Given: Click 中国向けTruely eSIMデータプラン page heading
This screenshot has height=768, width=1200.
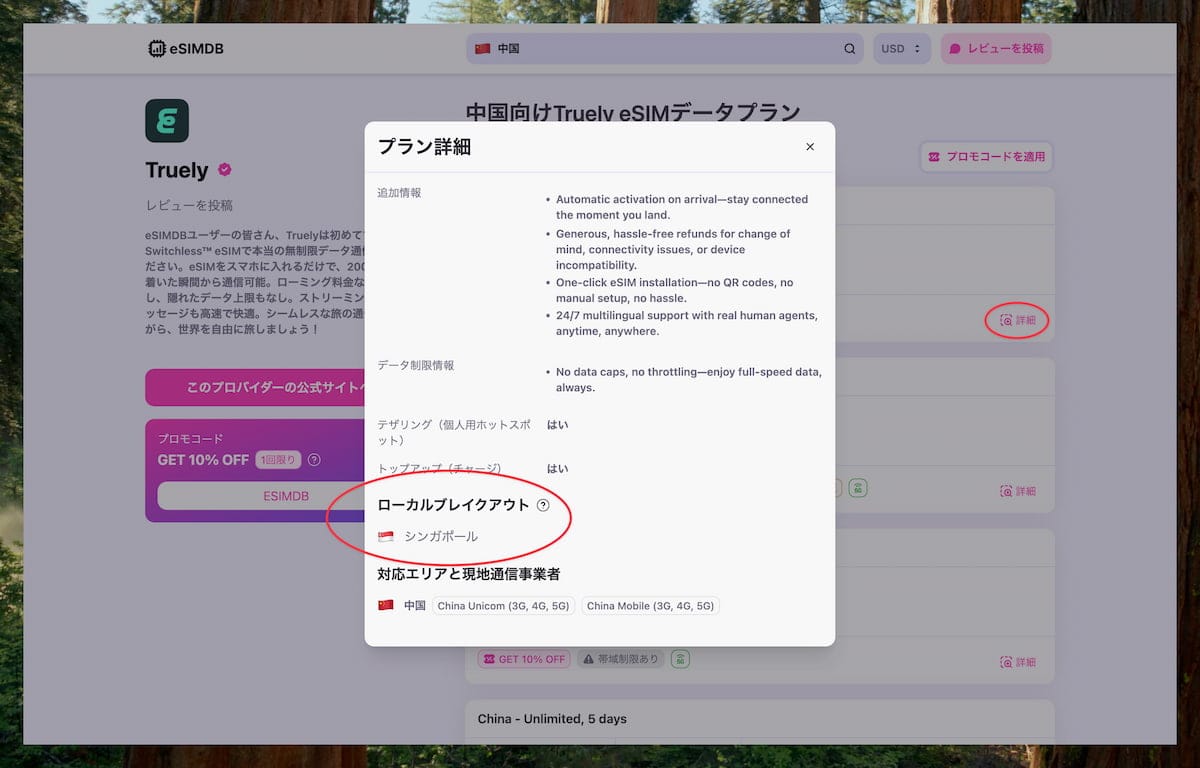Looking at the screenshot, I should 634,113.
